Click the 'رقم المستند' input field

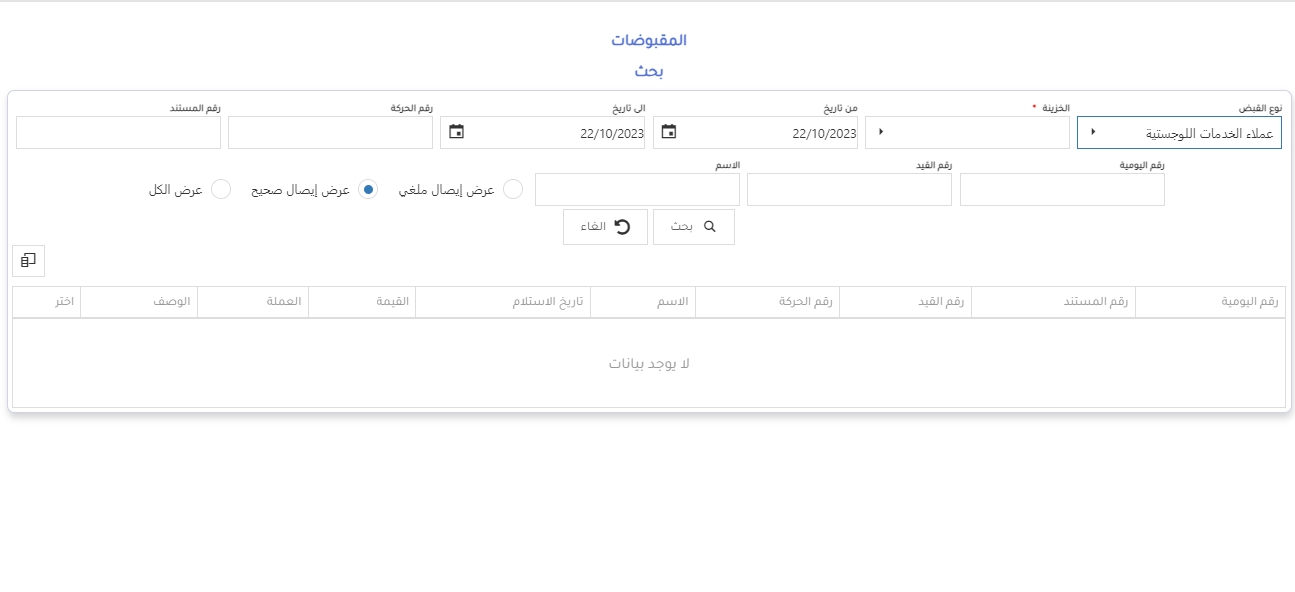click(x=118, y=132)
